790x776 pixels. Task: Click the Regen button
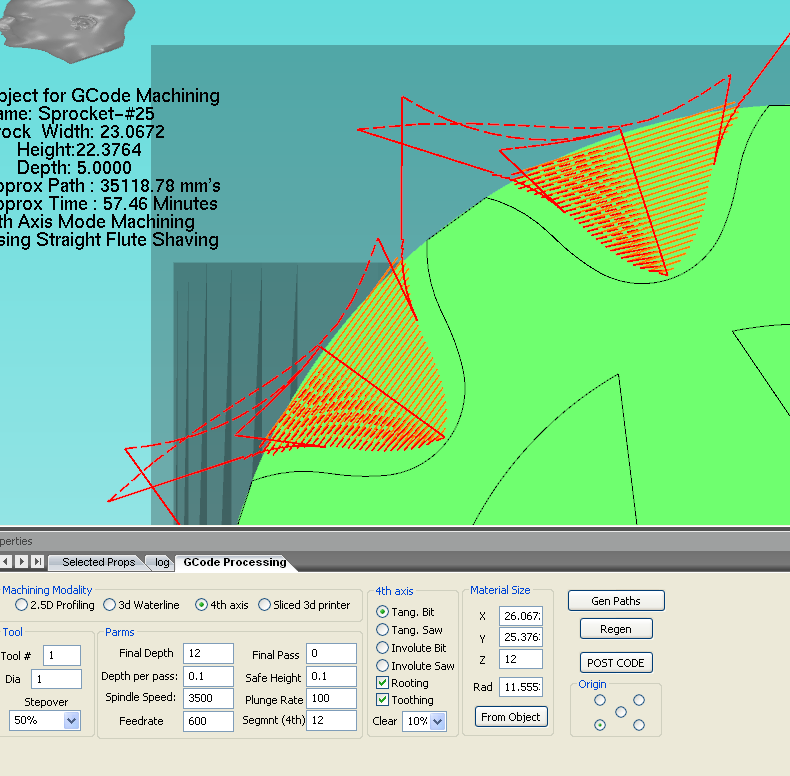click(616, 629)
